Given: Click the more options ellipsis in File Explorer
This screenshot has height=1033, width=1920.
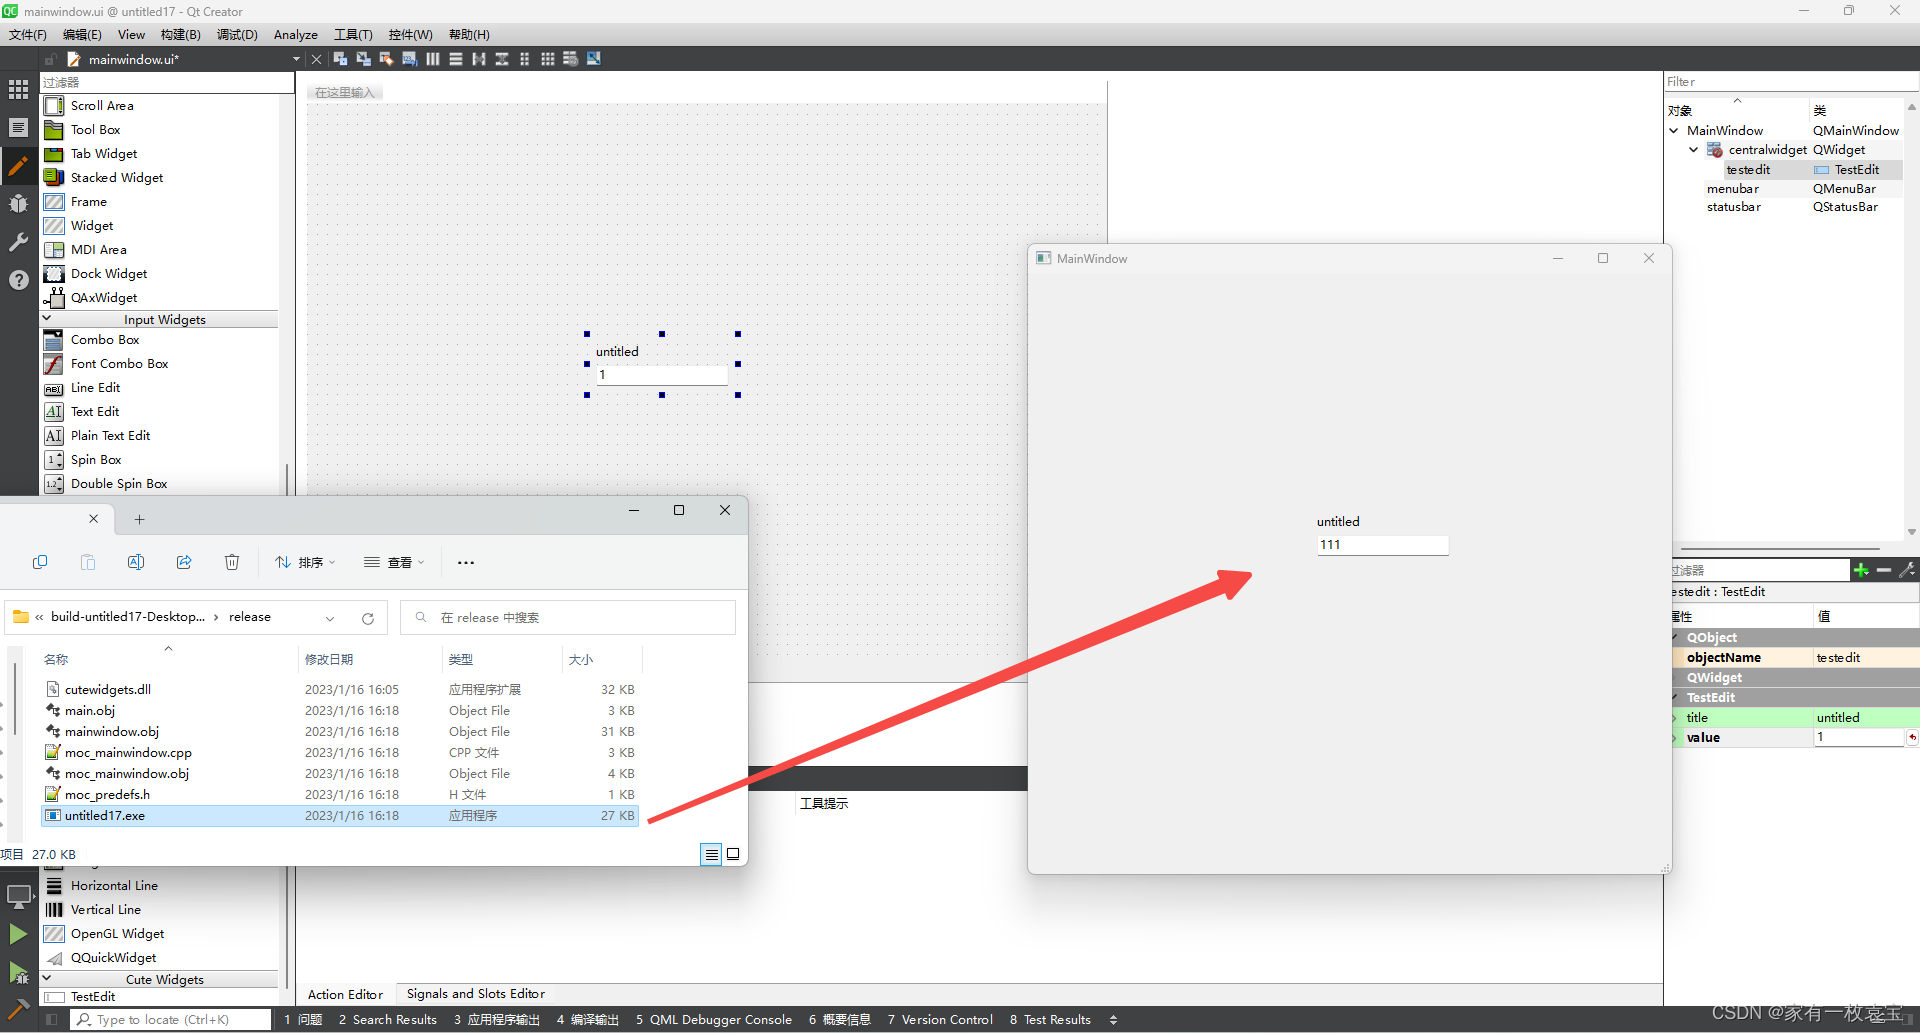Looking at the screenshot, I should click(x=466, y=562).
